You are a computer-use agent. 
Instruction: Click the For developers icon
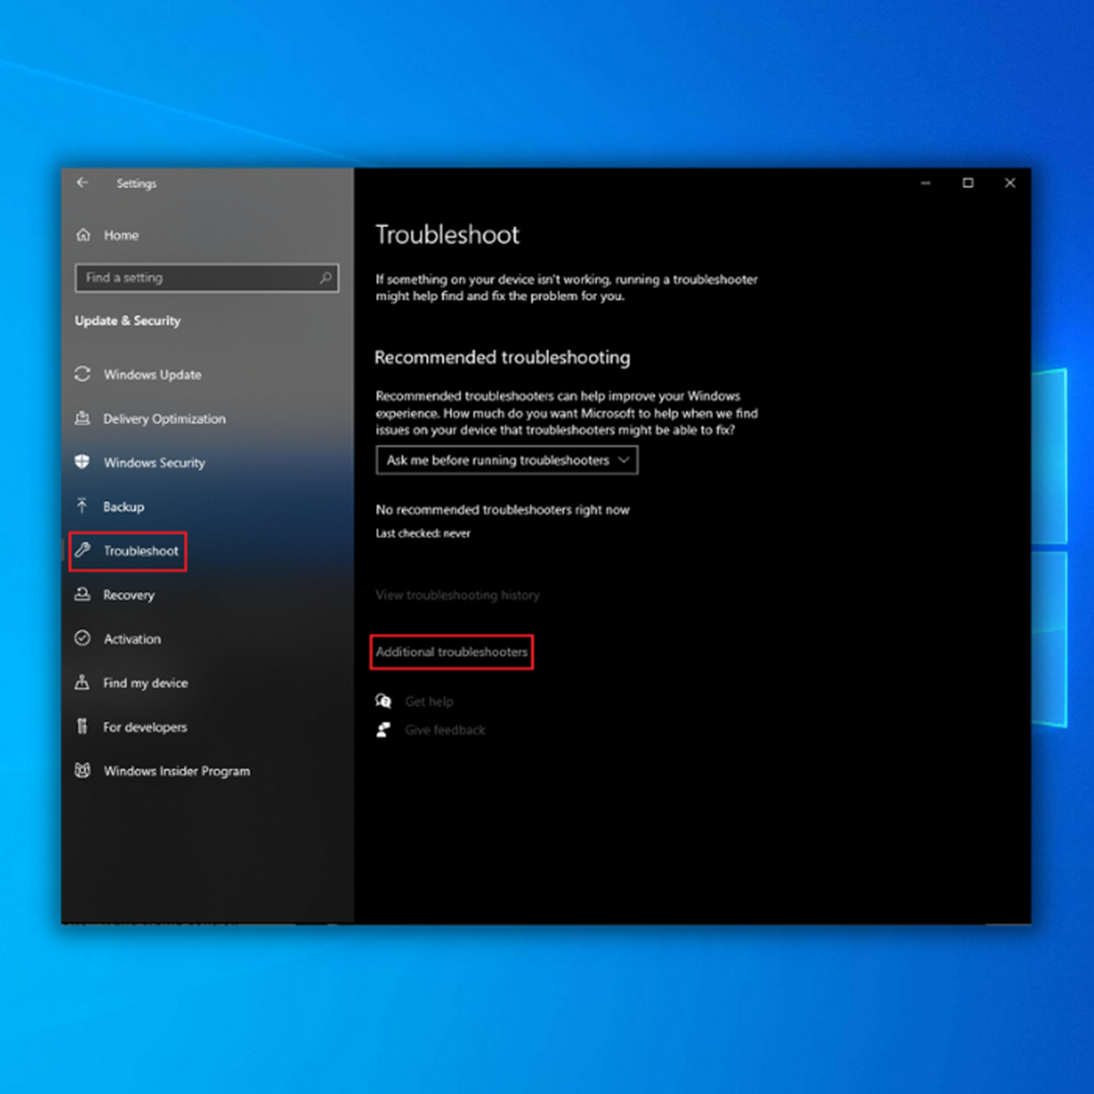coord(83,727)
